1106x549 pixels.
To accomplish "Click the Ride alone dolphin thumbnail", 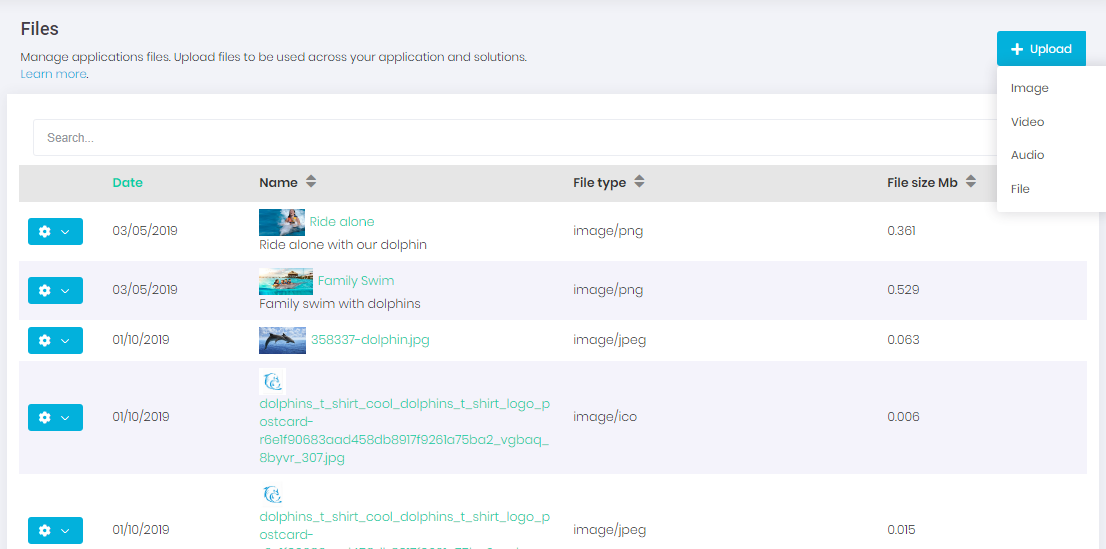I will (282, 222).
